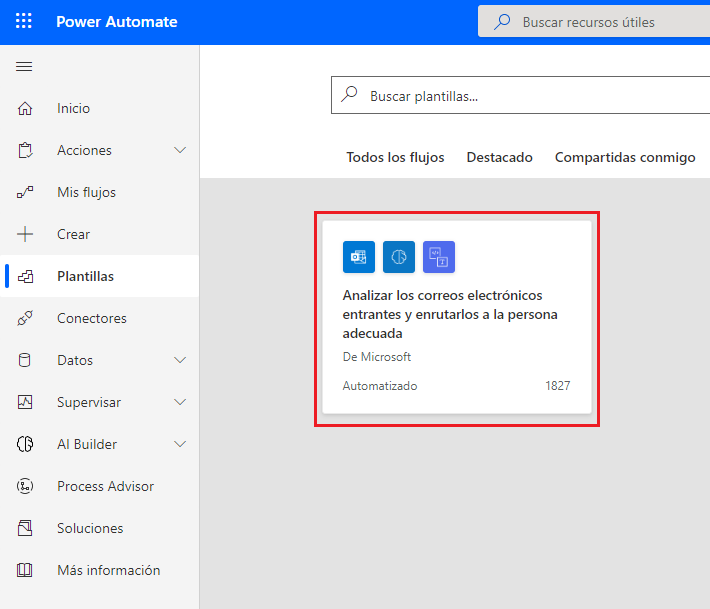Viewport: 710px width, 609px height.
Task: Select Plantillas in the sidebar
Action: tap(100, 276)
